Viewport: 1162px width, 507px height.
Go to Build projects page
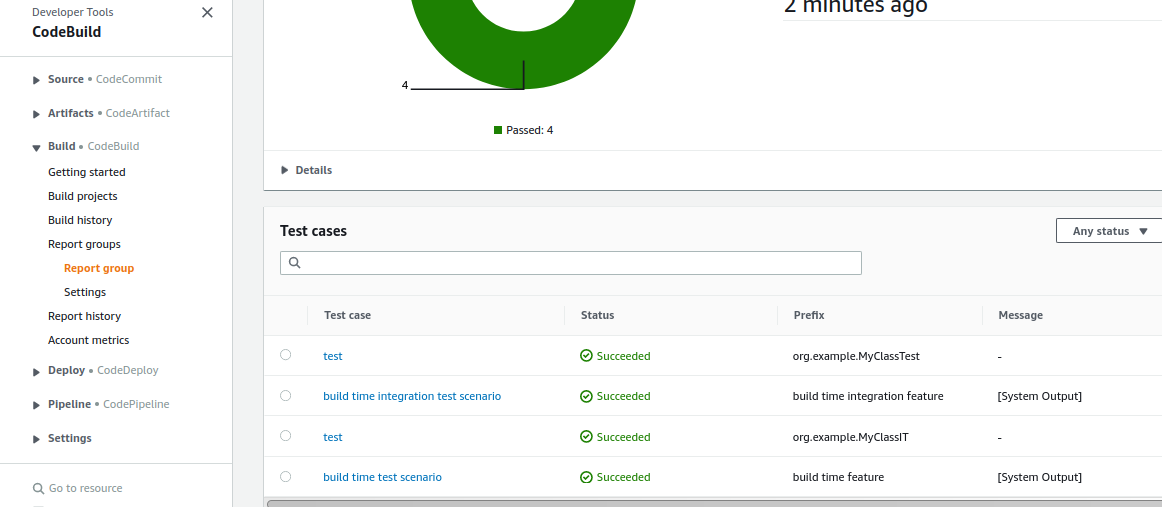tap(82, 196)
